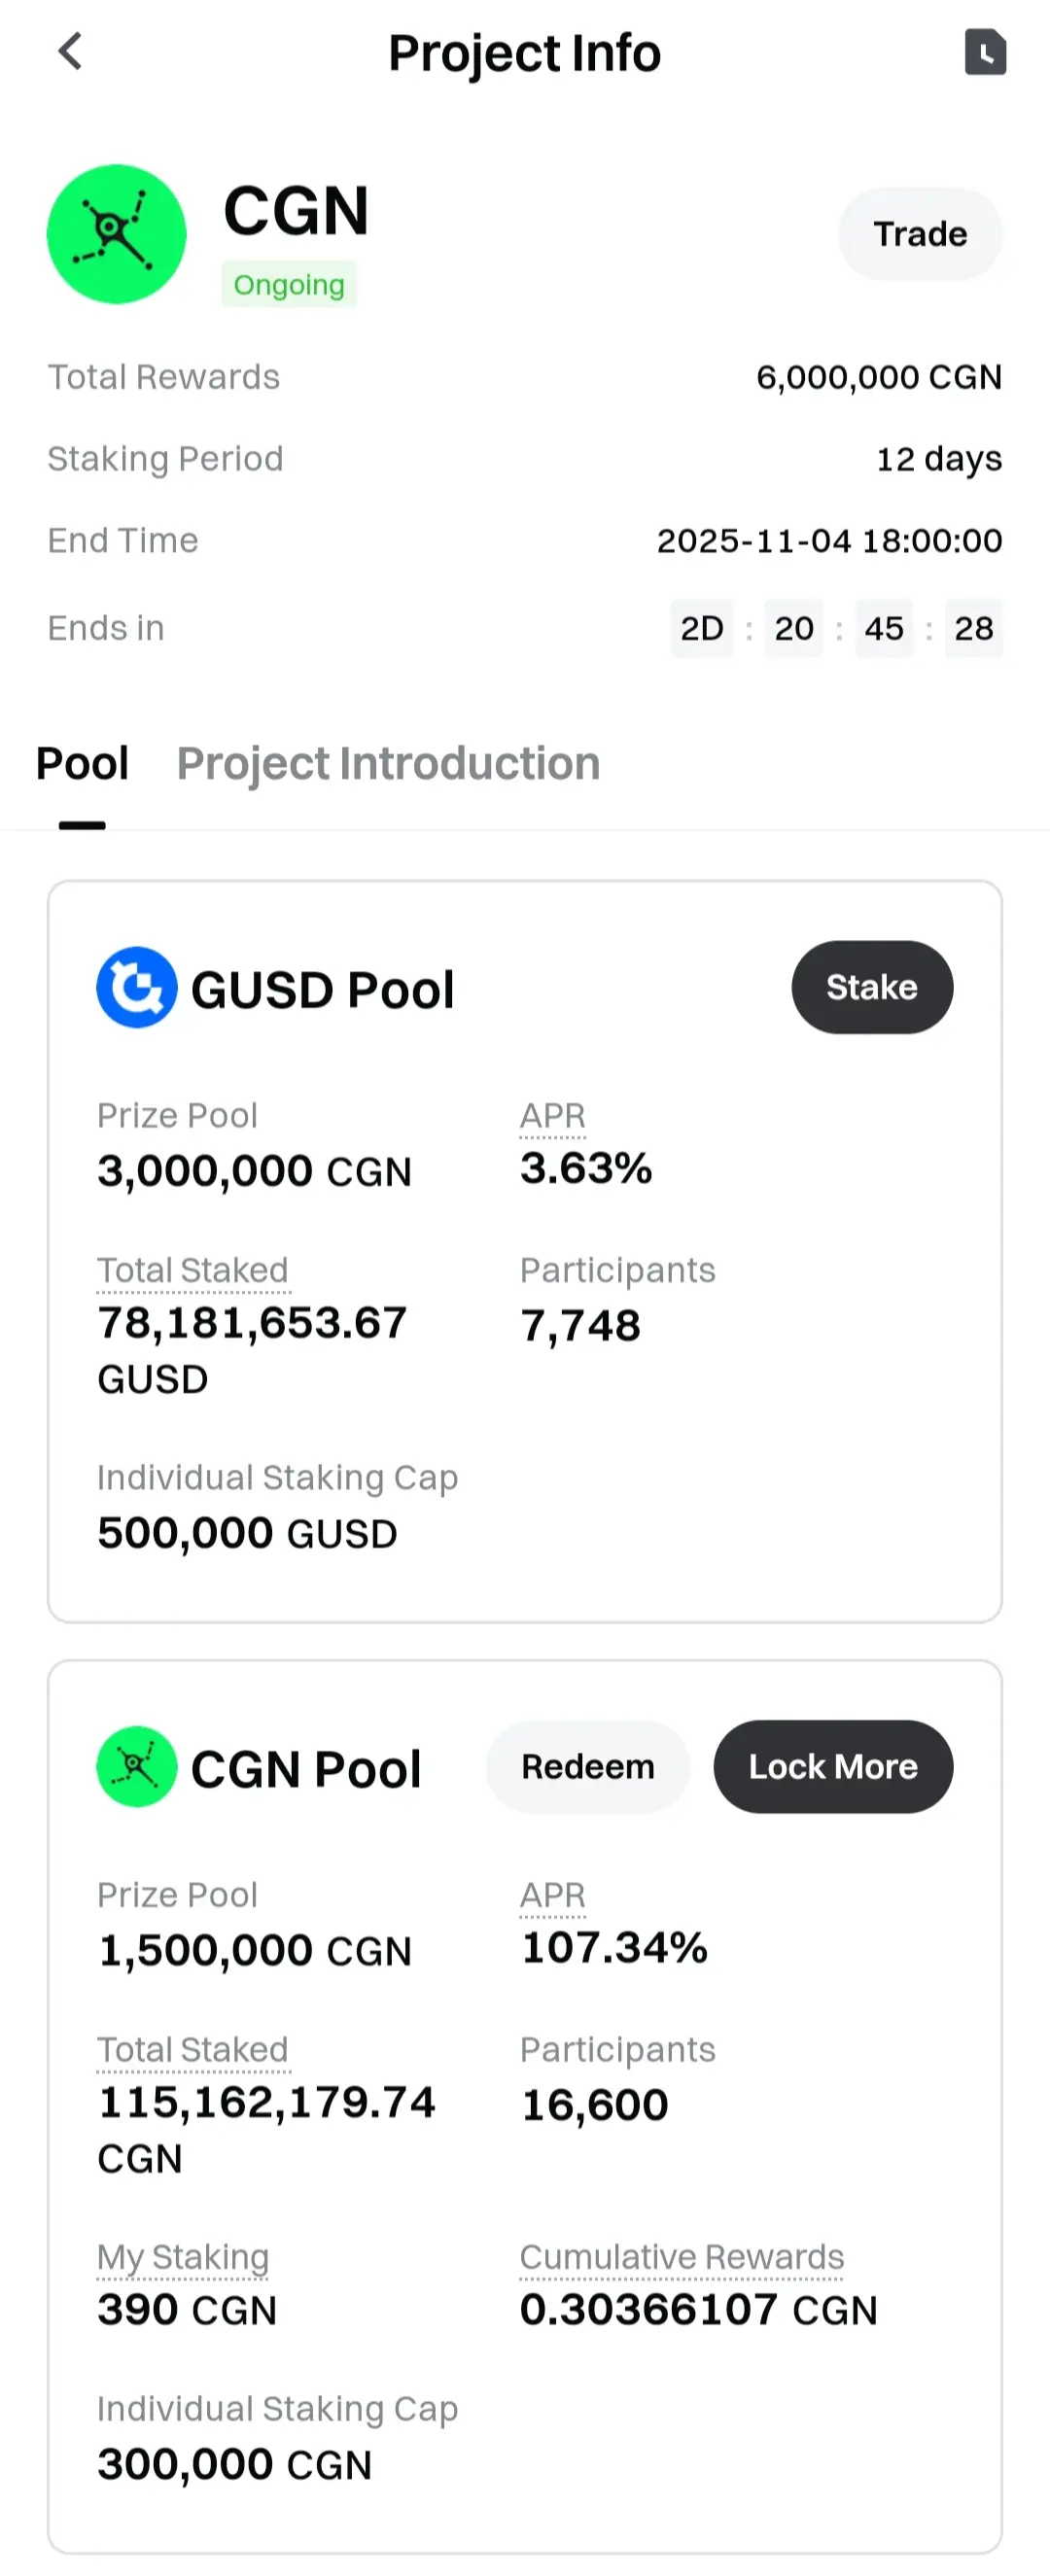Tap the large CGN project logo
The image size is (1050, 2576).
pyautogui.click(x=117, y=234)
